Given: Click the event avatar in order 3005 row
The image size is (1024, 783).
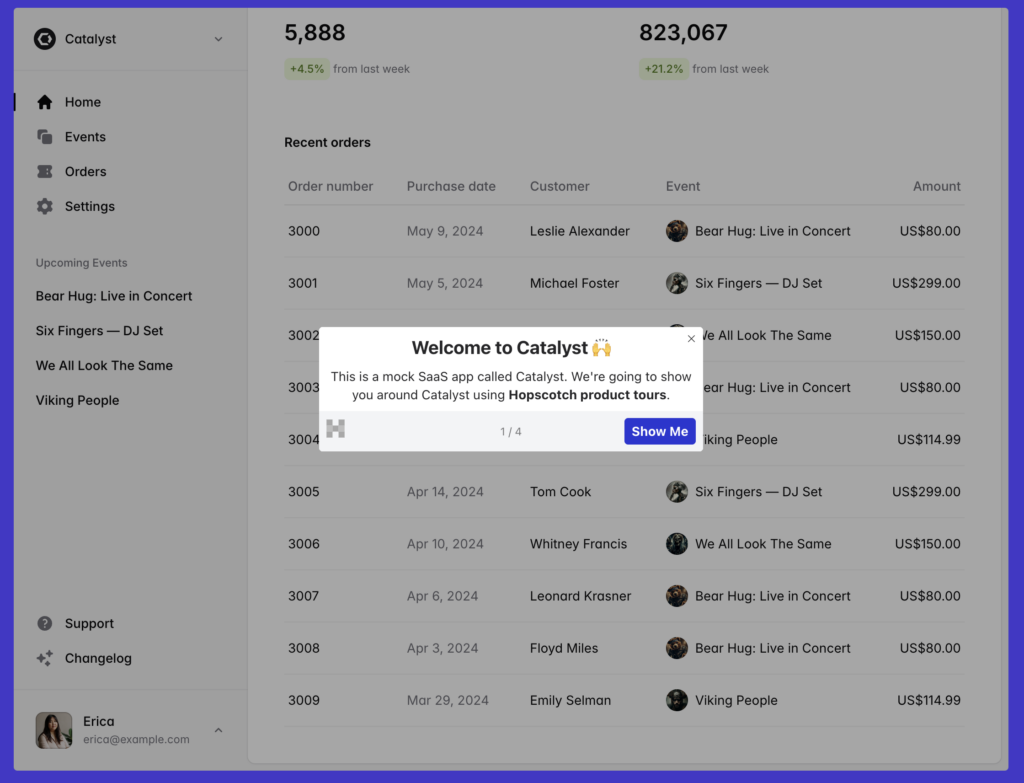Looking at the screenshot, I should (x=677, y=492).
